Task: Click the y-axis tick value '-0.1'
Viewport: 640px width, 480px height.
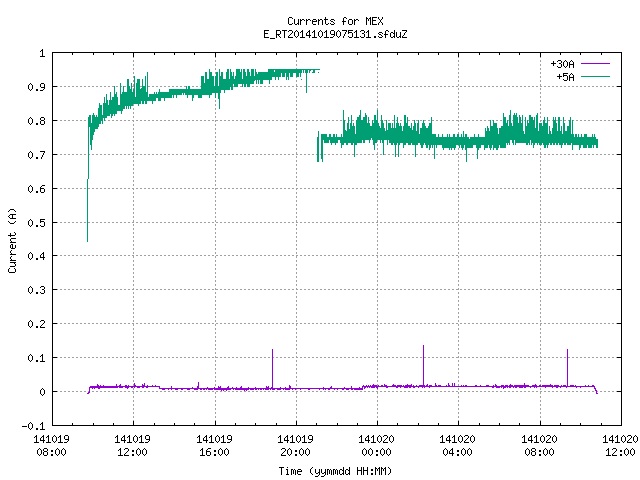Action: click(33, 426)
